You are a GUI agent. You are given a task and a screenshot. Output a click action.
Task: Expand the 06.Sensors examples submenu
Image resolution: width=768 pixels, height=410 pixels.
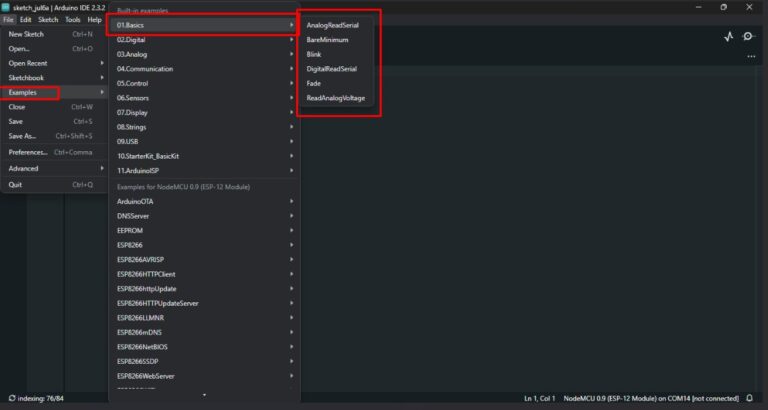204,98
